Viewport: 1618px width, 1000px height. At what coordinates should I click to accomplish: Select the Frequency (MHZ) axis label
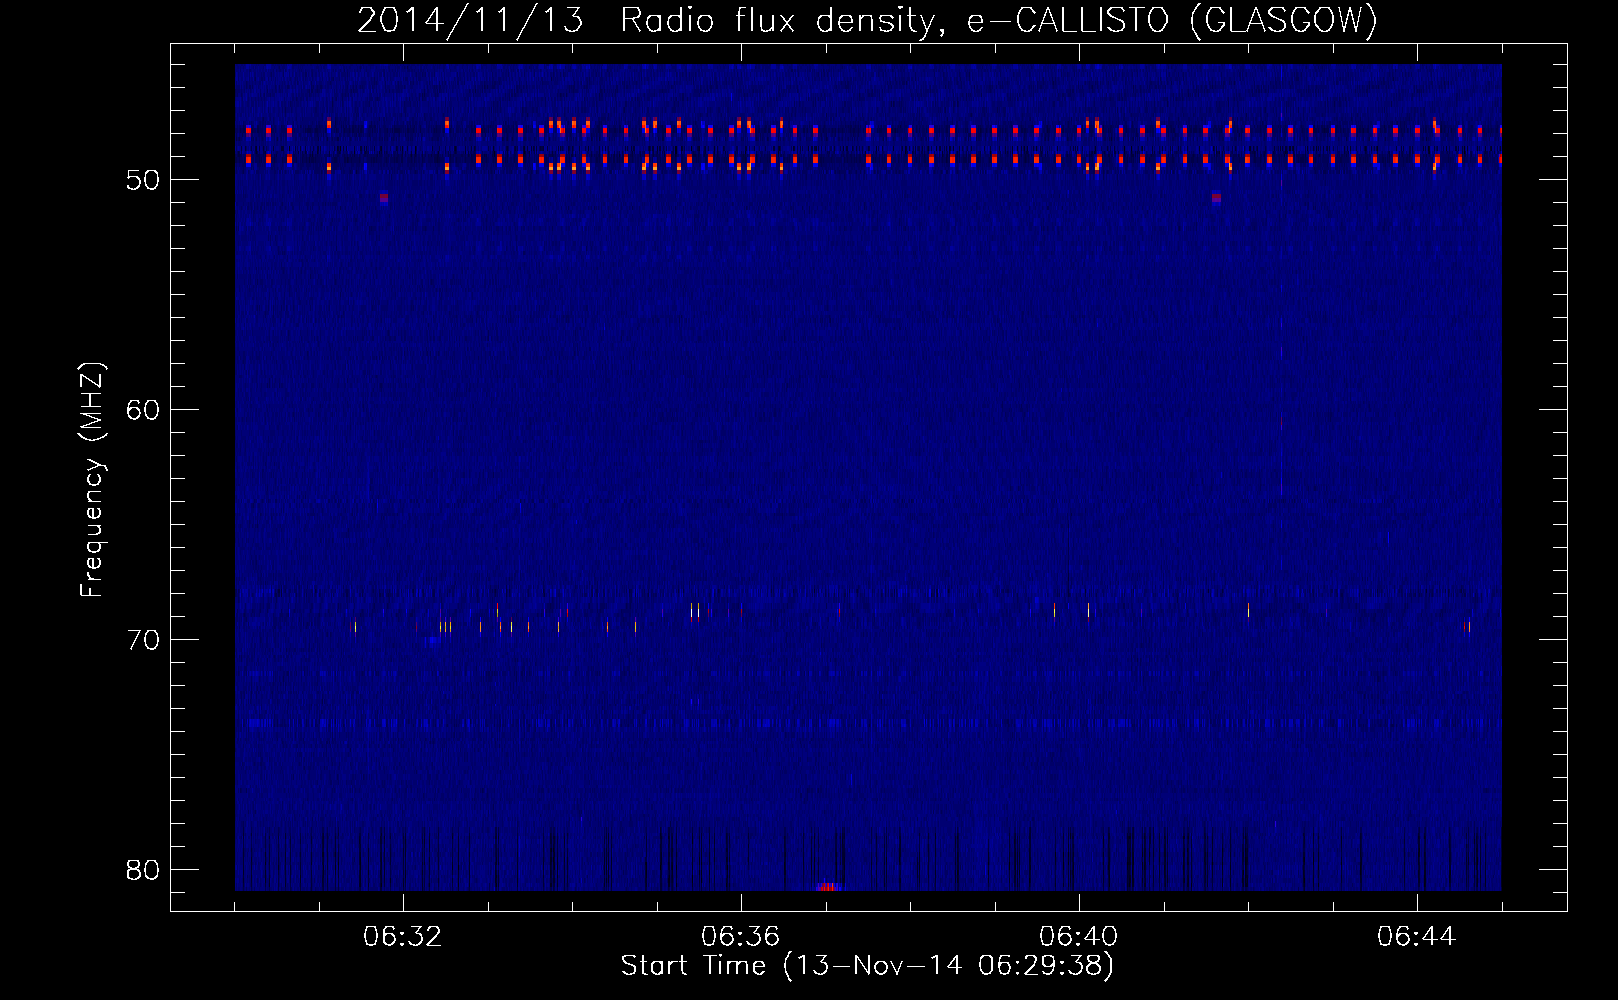click(x=91, y=480)
